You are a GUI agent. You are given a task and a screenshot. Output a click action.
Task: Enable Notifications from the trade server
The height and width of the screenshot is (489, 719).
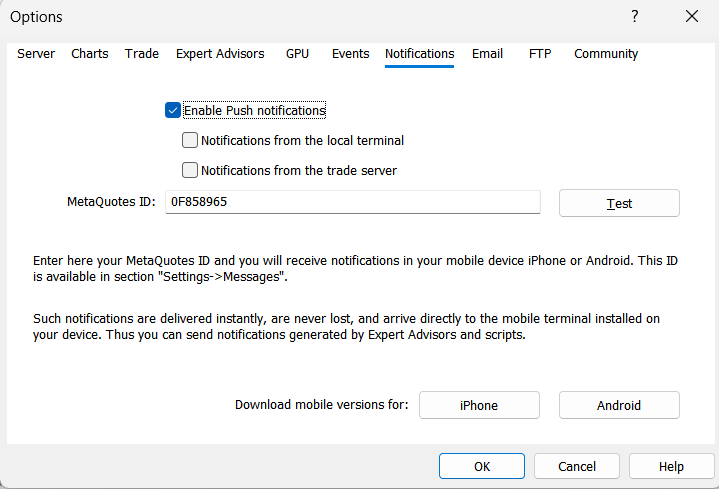point(190,170)
